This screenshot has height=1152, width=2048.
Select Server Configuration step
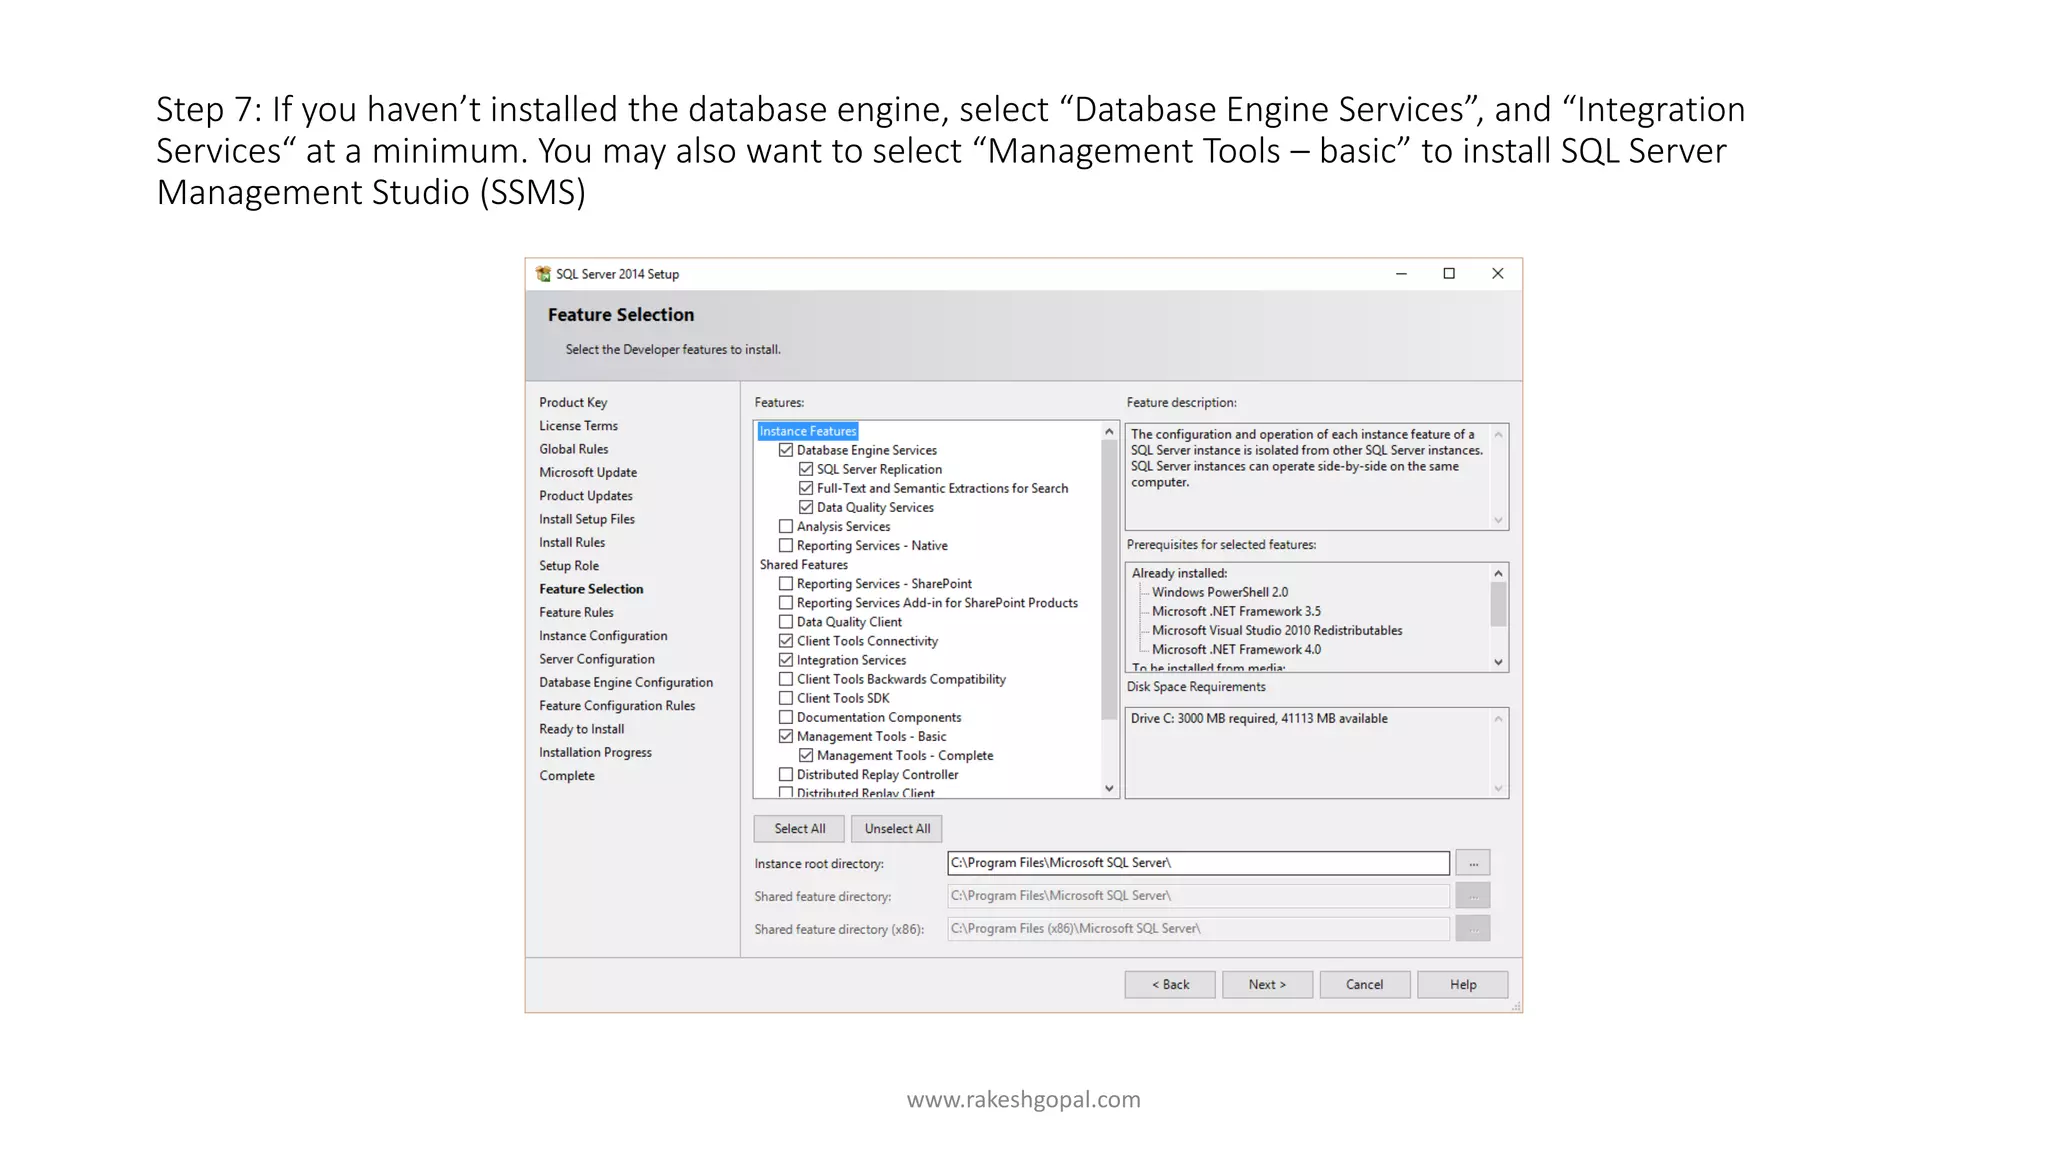tap(597, 659)
